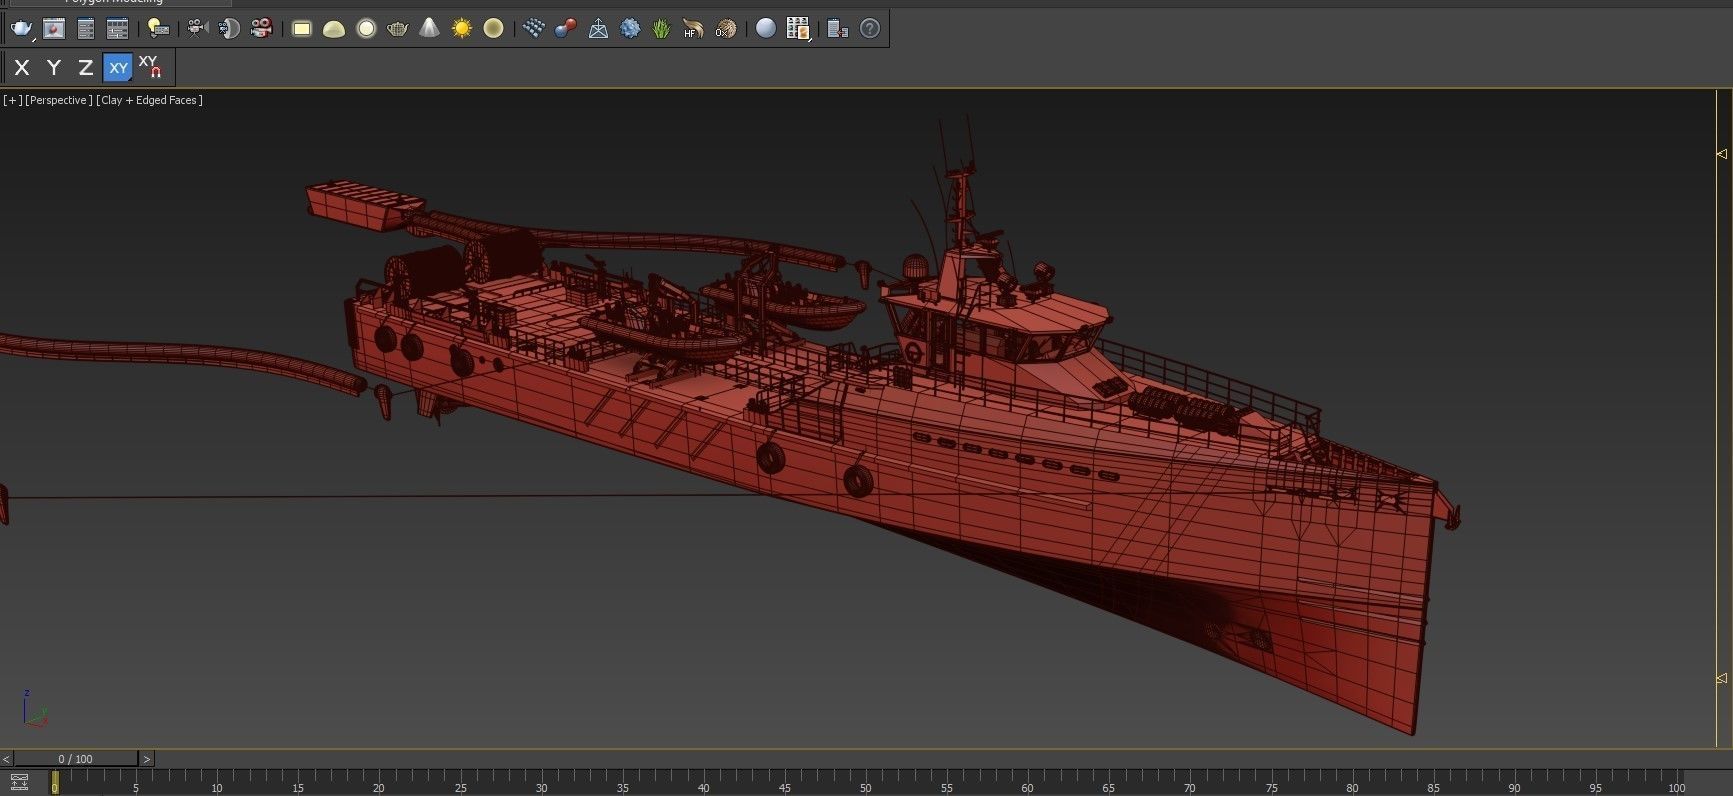The height and width of the screenshot is (796, 1733).
Task: Click the camera with half-moon icon
Action: pos(230,29)
